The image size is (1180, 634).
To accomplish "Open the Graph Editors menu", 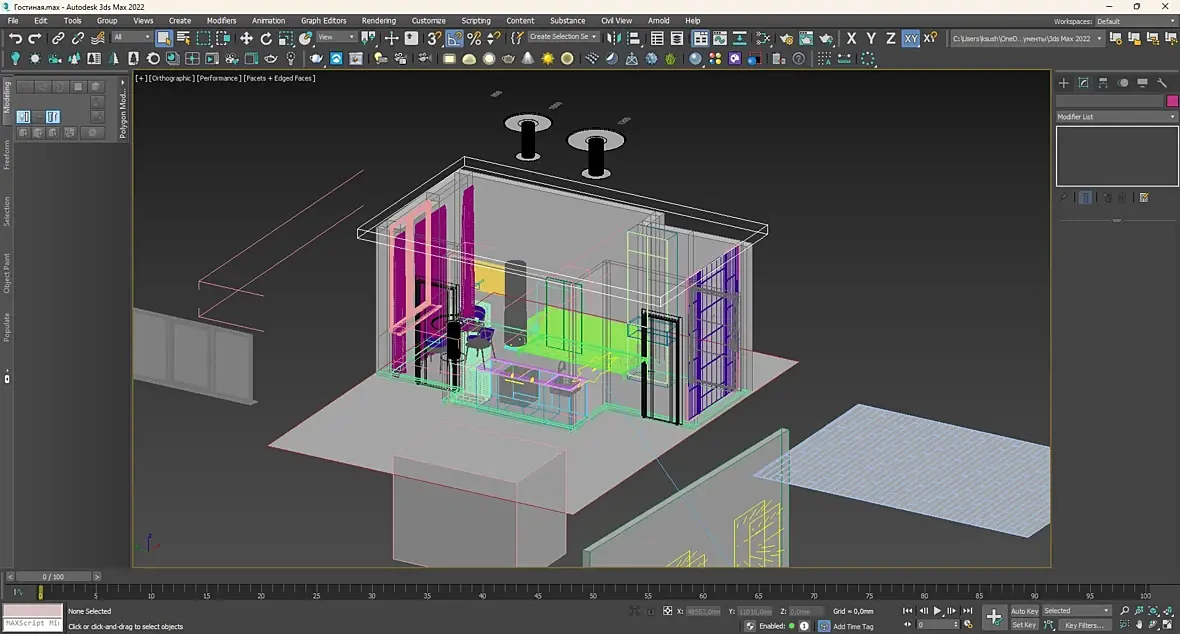I will click(x=323, y=20).
